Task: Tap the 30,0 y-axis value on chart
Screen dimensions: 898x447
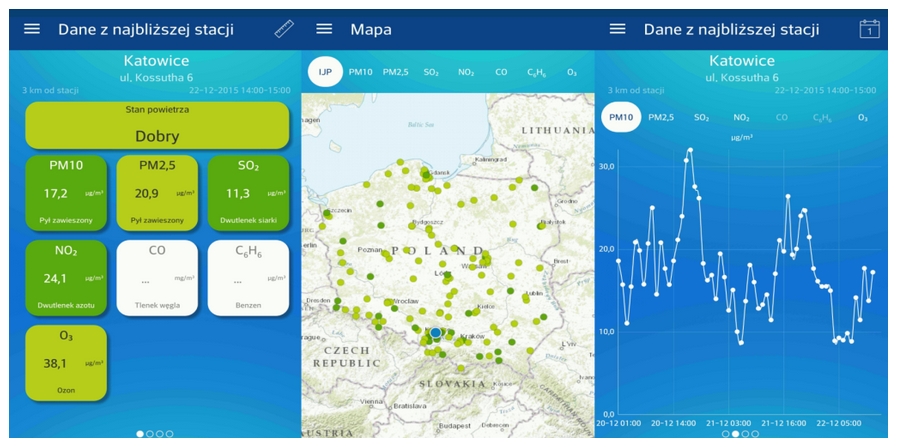Action: pyautogui.click(x=606, y=166)
